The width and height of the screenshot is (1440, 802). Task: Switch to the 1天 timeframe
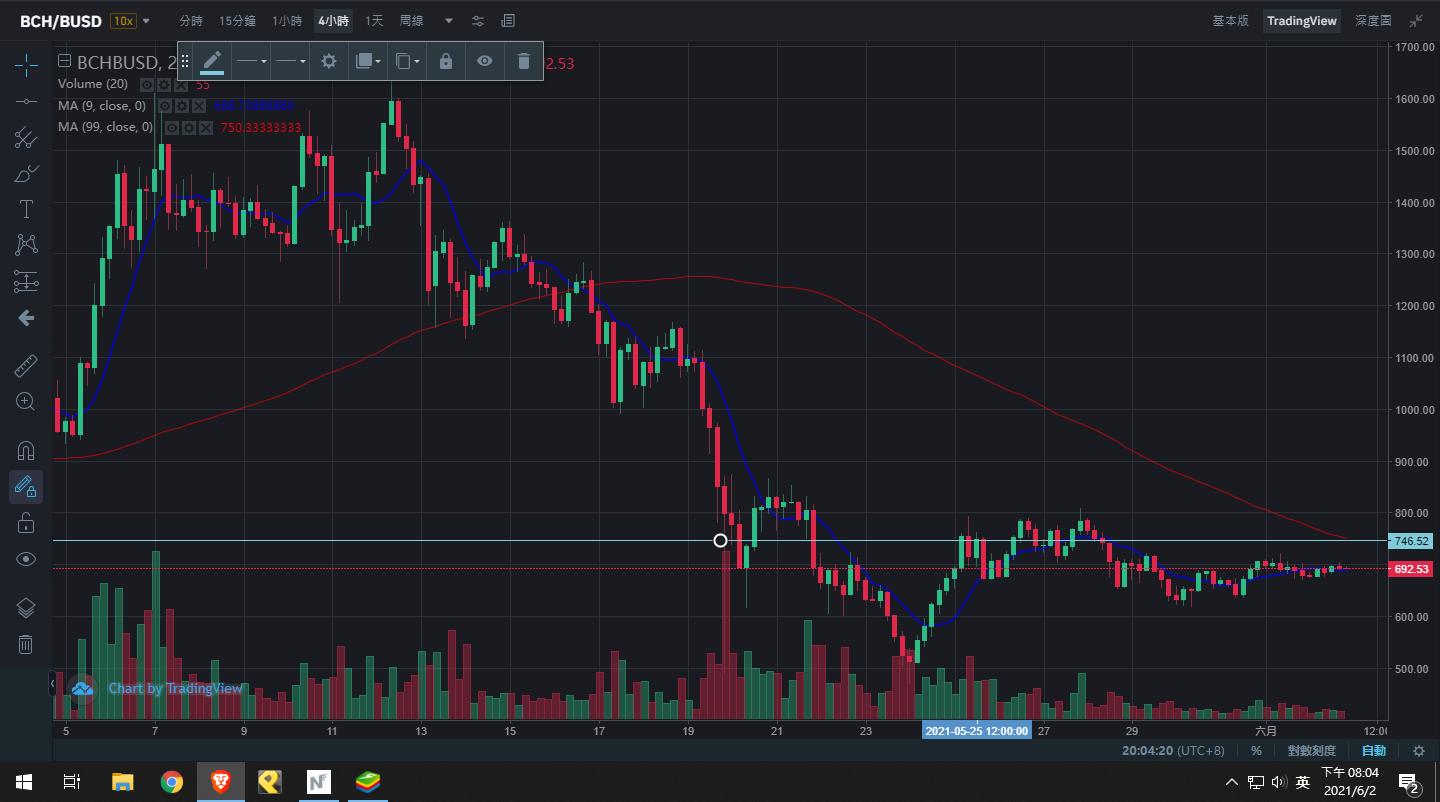374,21
